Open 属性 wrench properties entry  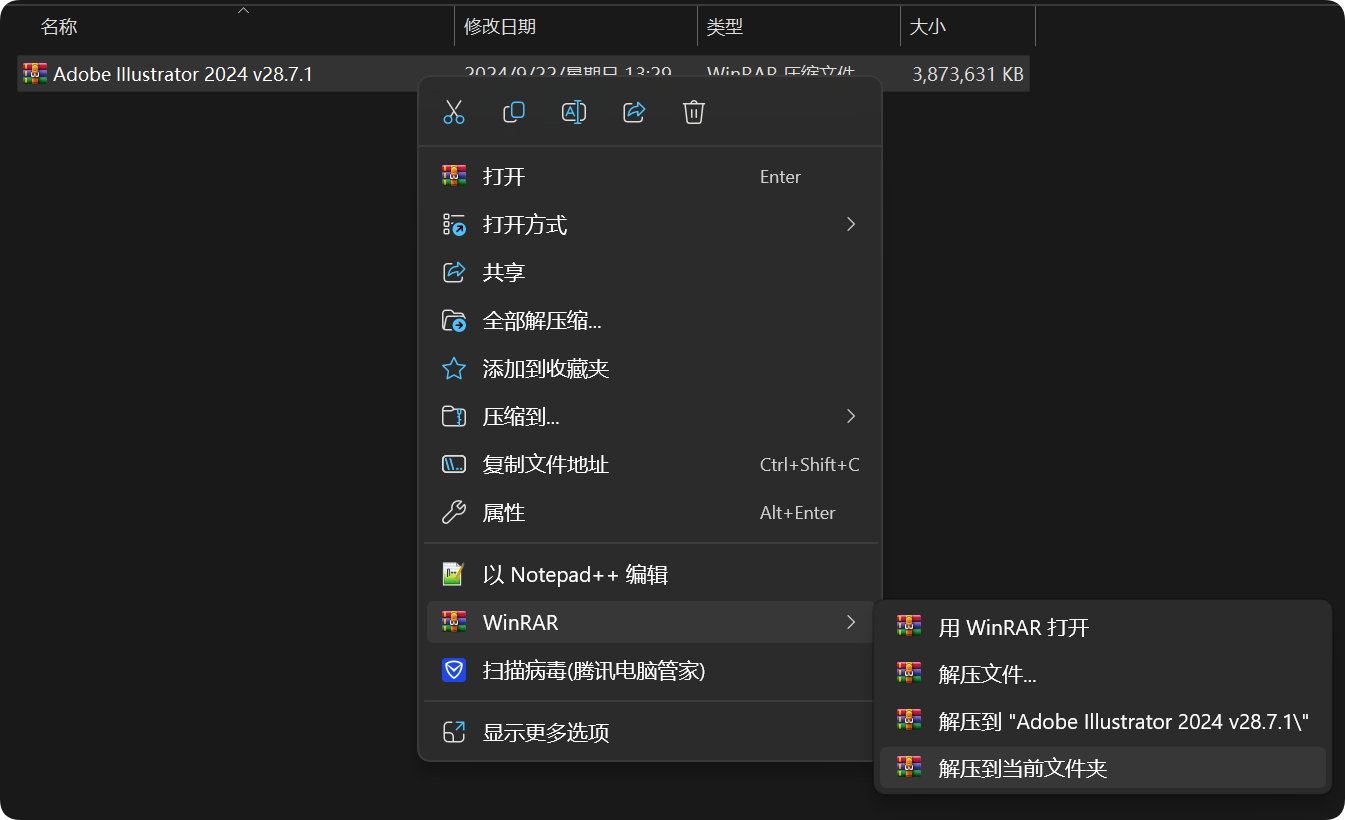[x=504, y=513]
